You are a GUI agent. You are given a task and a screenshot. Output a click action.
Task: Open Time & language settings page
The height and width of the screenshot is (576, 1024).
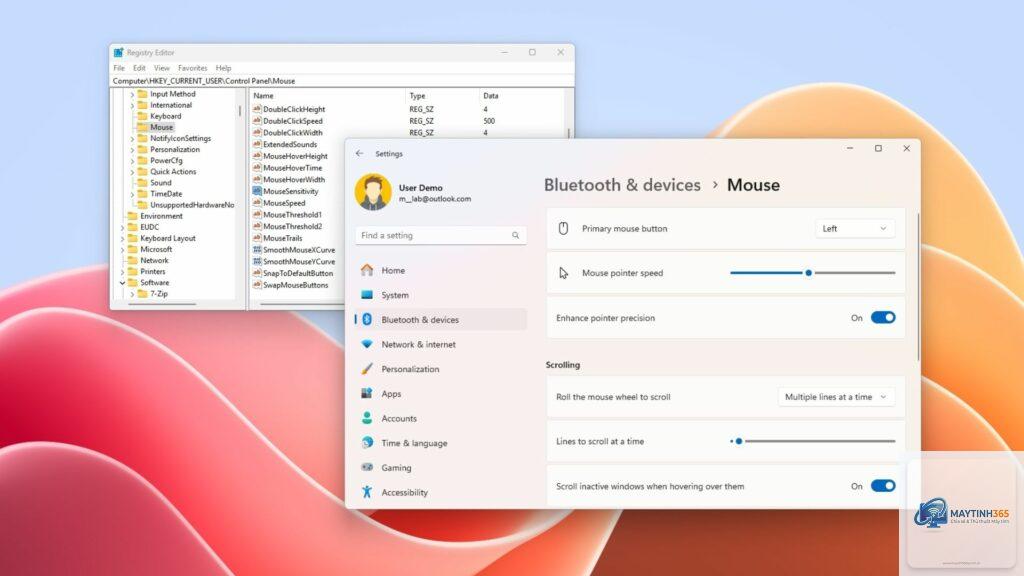[441, 443]
